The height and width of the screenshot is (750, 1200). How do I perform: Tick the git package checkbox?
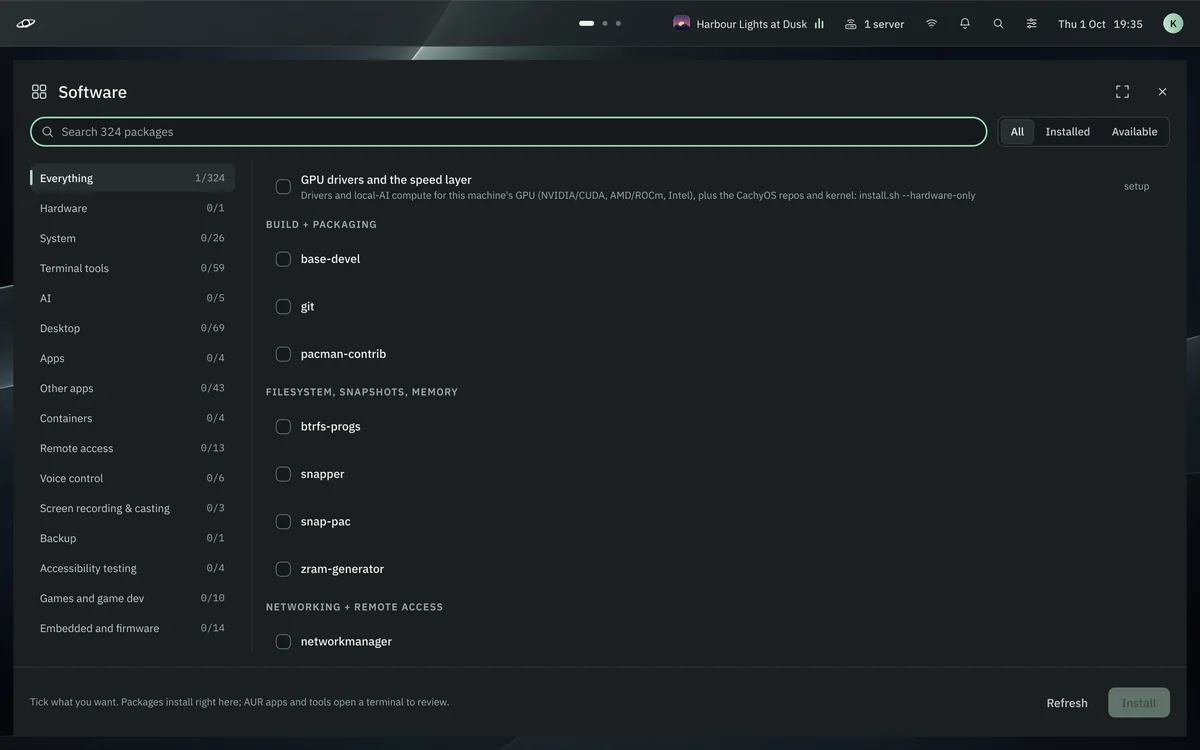(283, 307)
